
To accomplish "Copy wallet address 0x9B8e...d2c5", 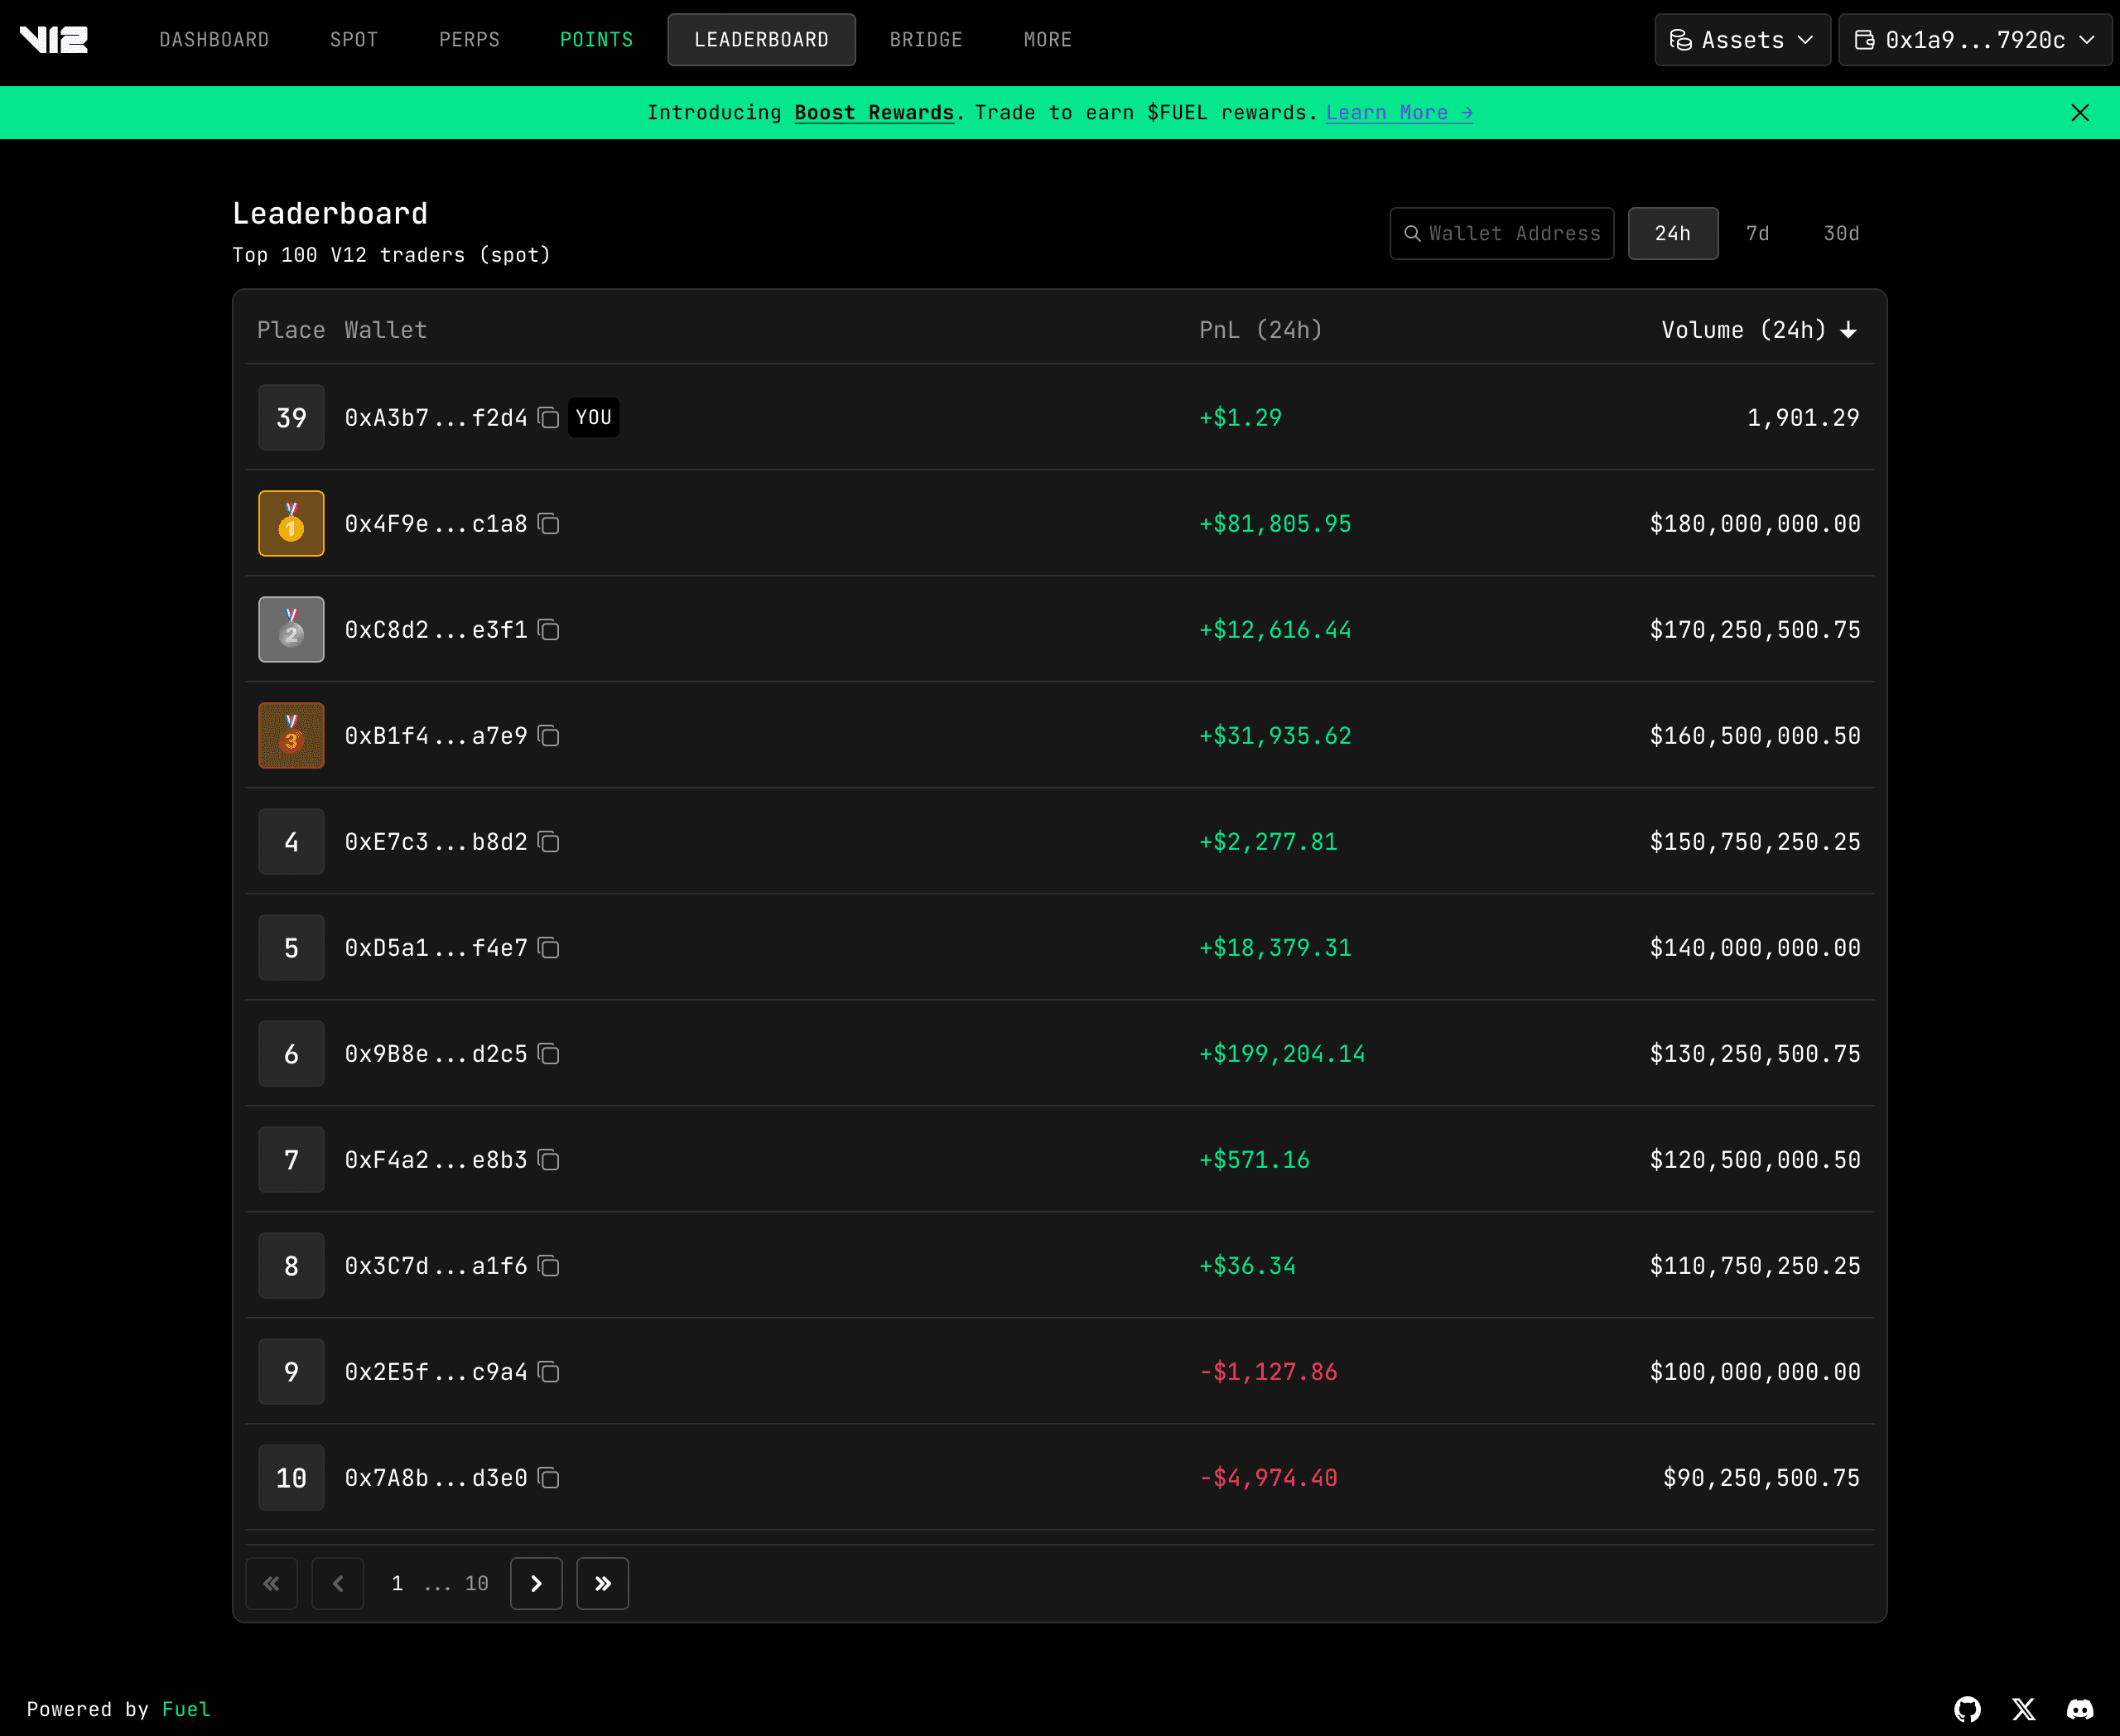I will click(548, 1053).
